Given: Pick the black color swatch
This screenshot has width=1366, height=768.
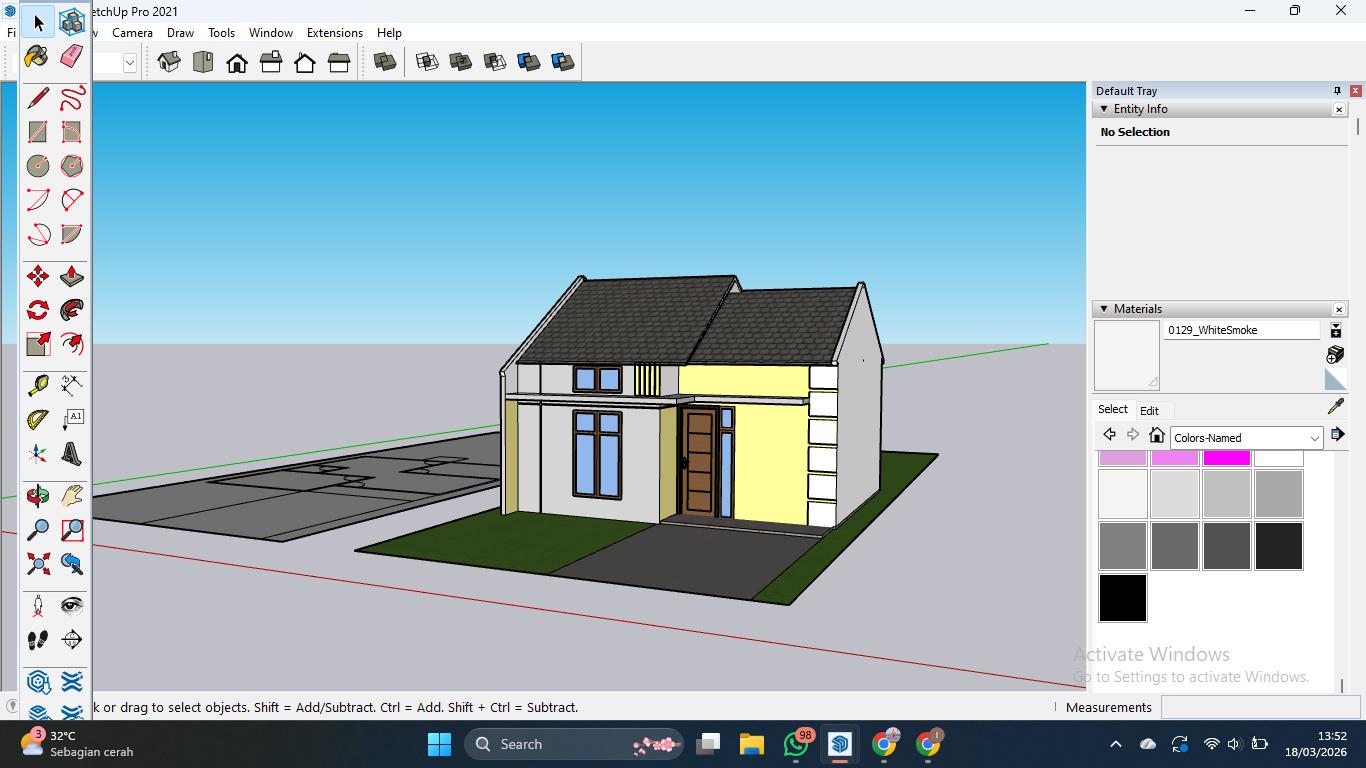Looking at the screenshot, I should pyautogui.click(x=1122, y=598).
